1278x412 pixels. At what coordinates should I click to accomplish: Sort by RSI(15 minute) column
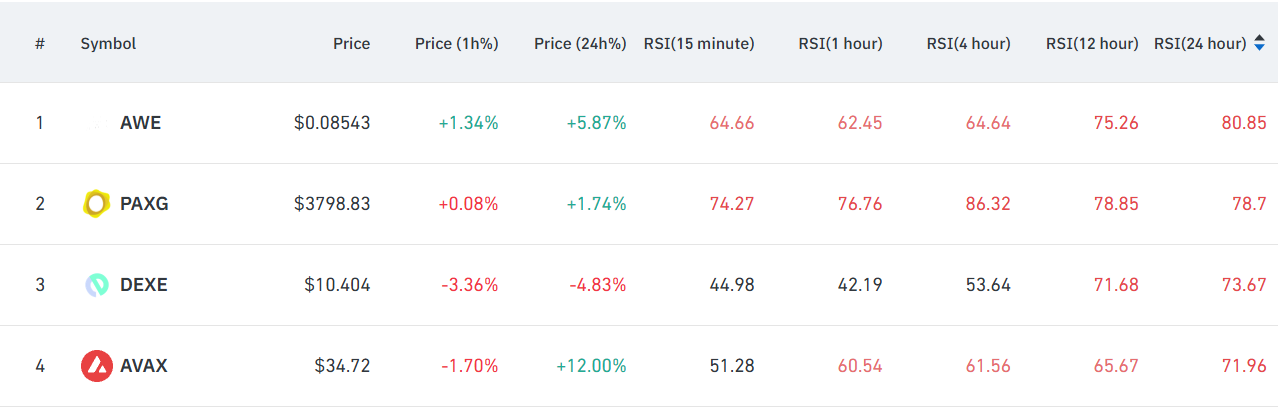[700, 44]
